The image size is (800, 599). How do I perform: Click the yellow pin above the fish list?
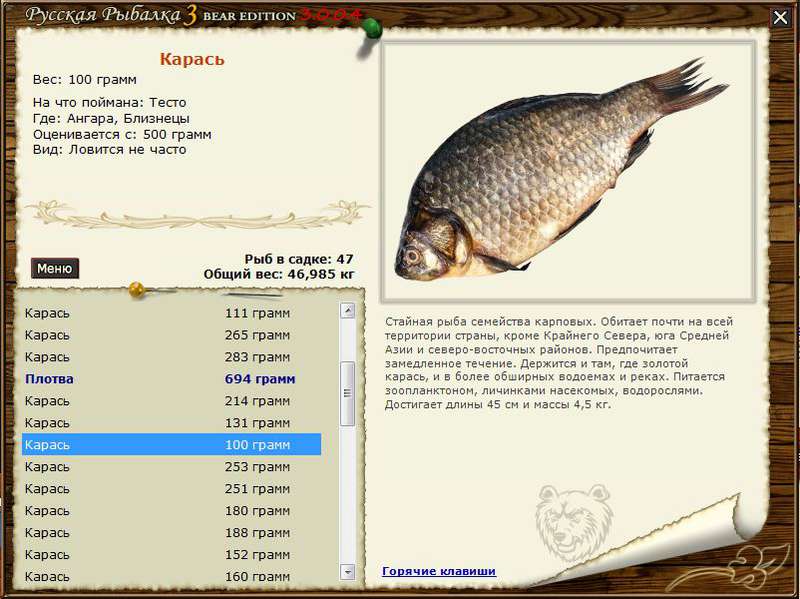coord(137,291)
